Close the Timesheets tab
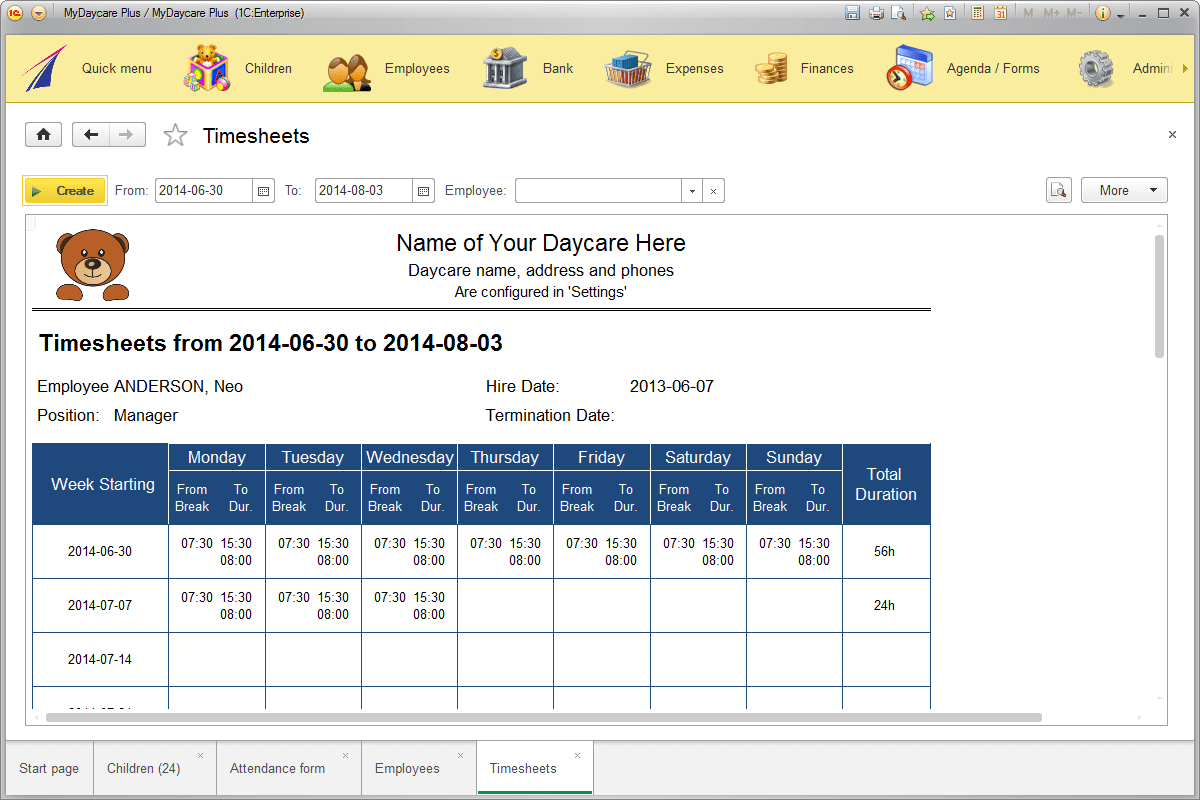The height and width of the screenshot is (800, 1200). [x=577, y=755]
